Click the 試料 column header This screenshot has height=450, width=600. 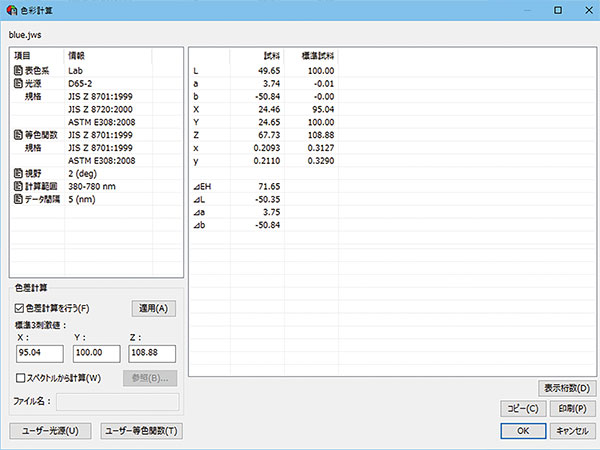272,56
